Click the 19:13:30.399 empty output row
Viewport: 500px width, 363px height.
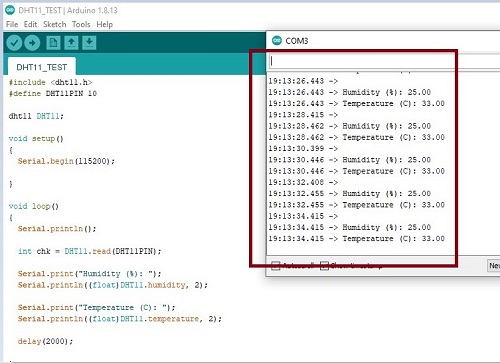pyautogui.click(x=303, y=149)
